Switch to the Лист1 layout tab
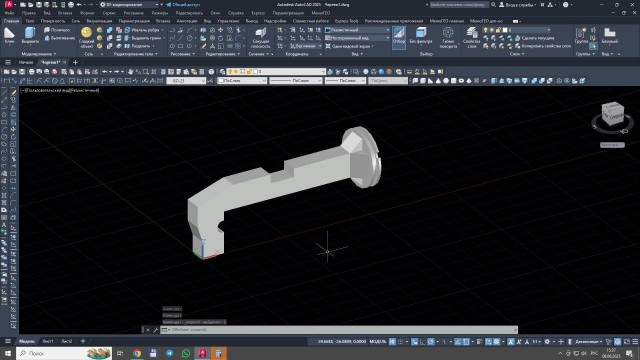This screenshot has height=360, width=640. coord(48,341)
